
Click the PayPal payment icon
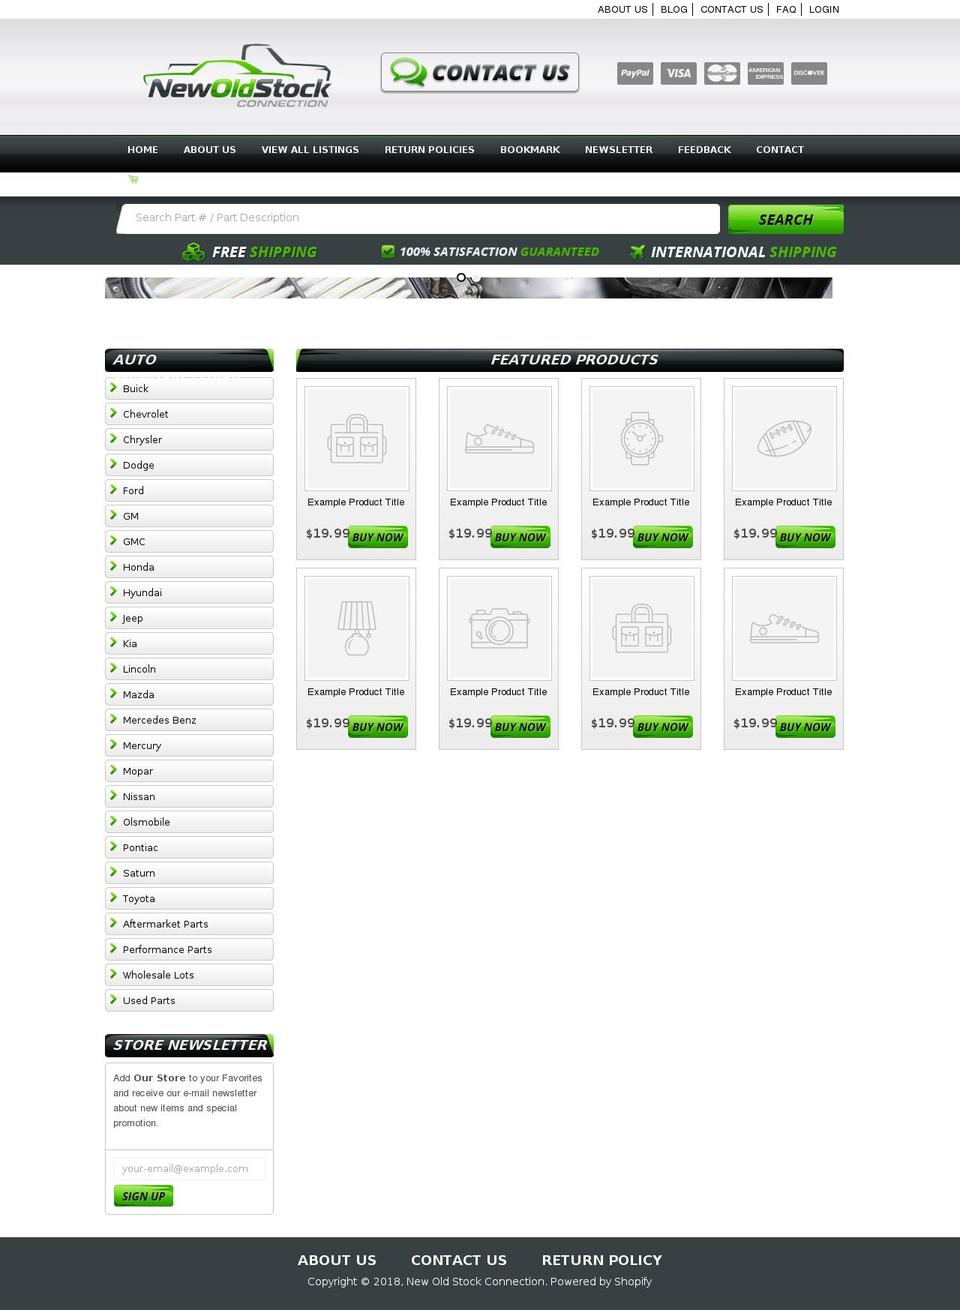[x=635, y=73]
